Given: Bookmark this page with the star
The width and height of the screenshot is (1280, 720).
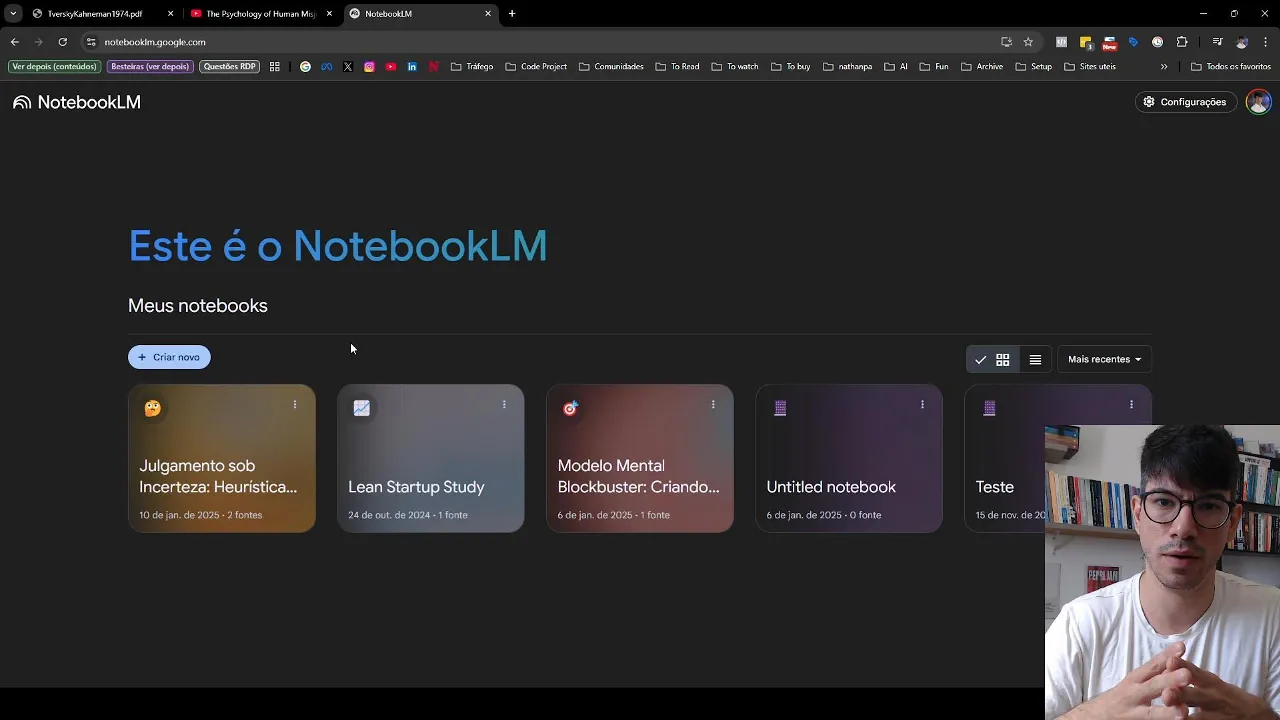Looking at the screenshot, I should point(1028,42).
